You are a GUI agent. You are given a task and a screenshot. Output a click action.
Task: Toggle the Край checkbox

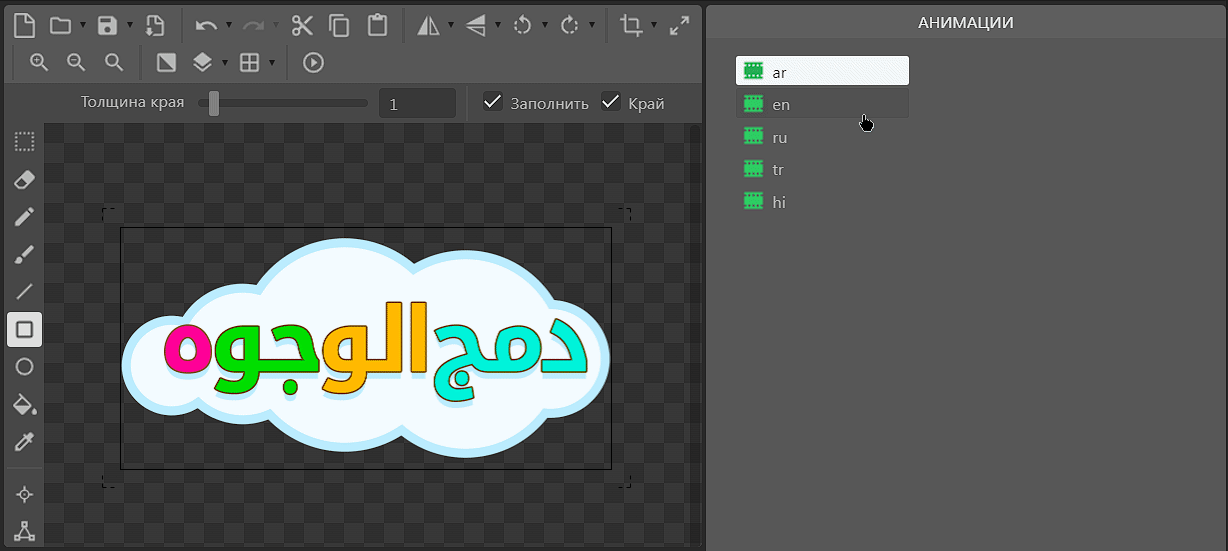610,102
